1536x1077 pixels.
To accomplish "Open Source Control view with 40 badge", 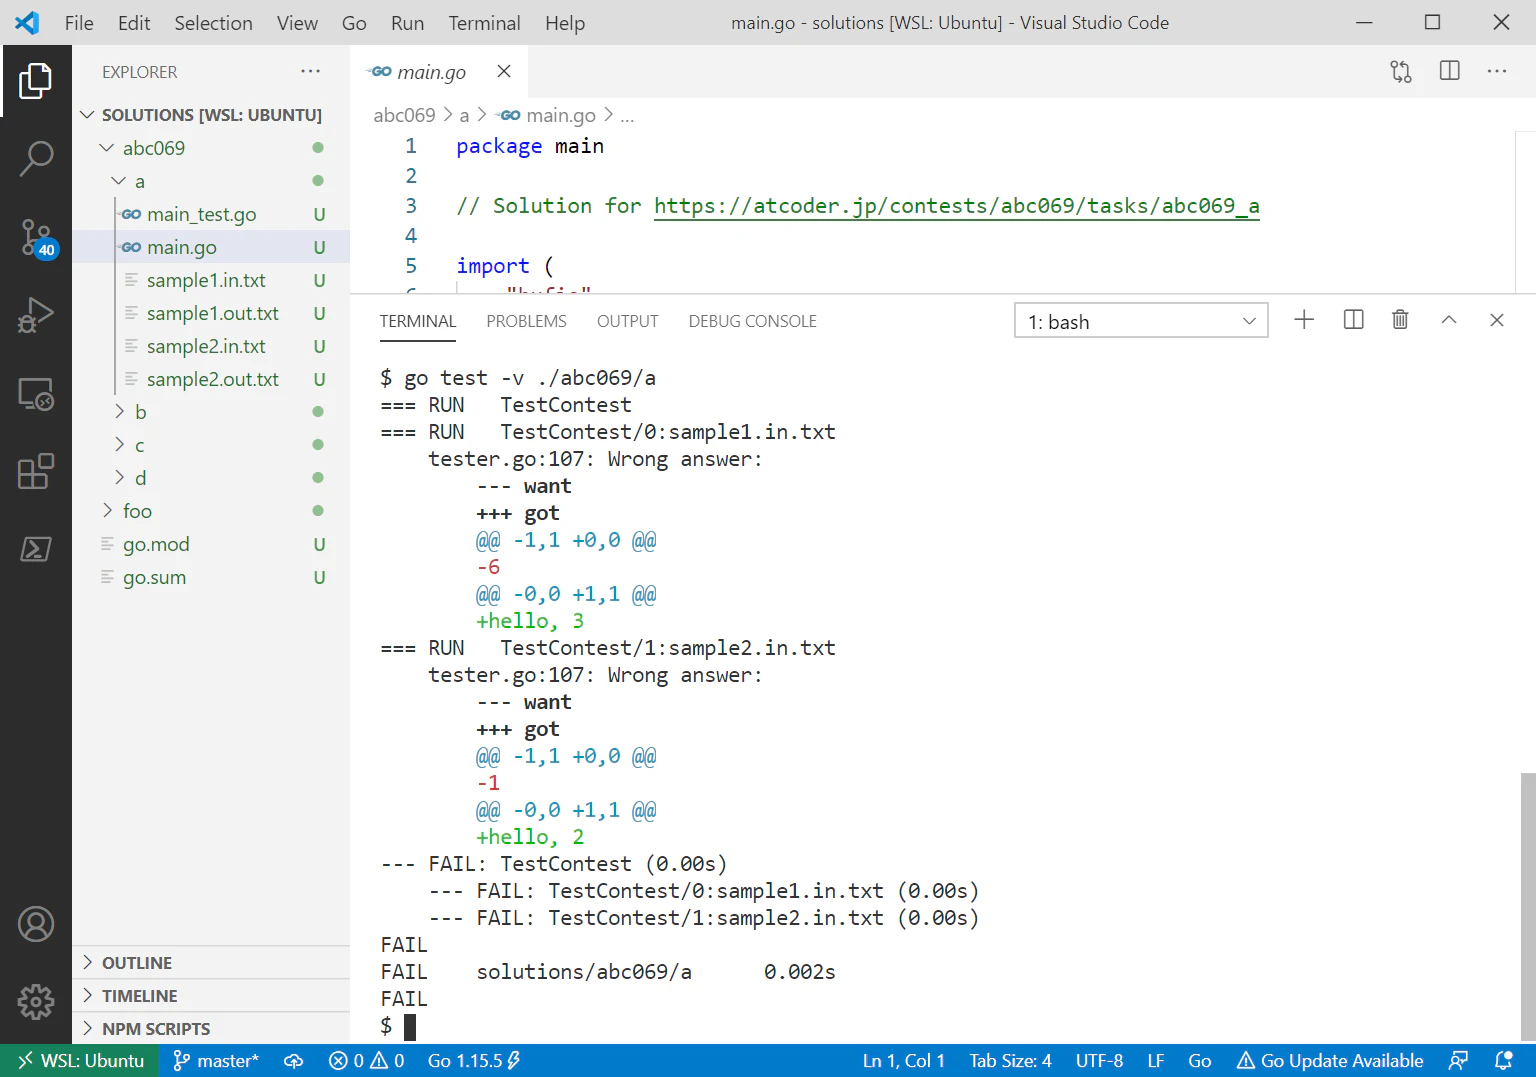I will 36,237.
